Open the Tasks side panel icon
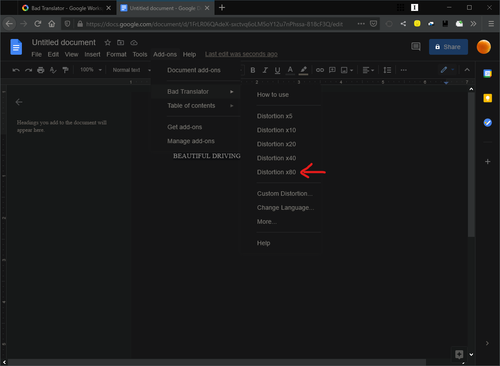This screenshot has width=500, height=366. click(487, 123)
